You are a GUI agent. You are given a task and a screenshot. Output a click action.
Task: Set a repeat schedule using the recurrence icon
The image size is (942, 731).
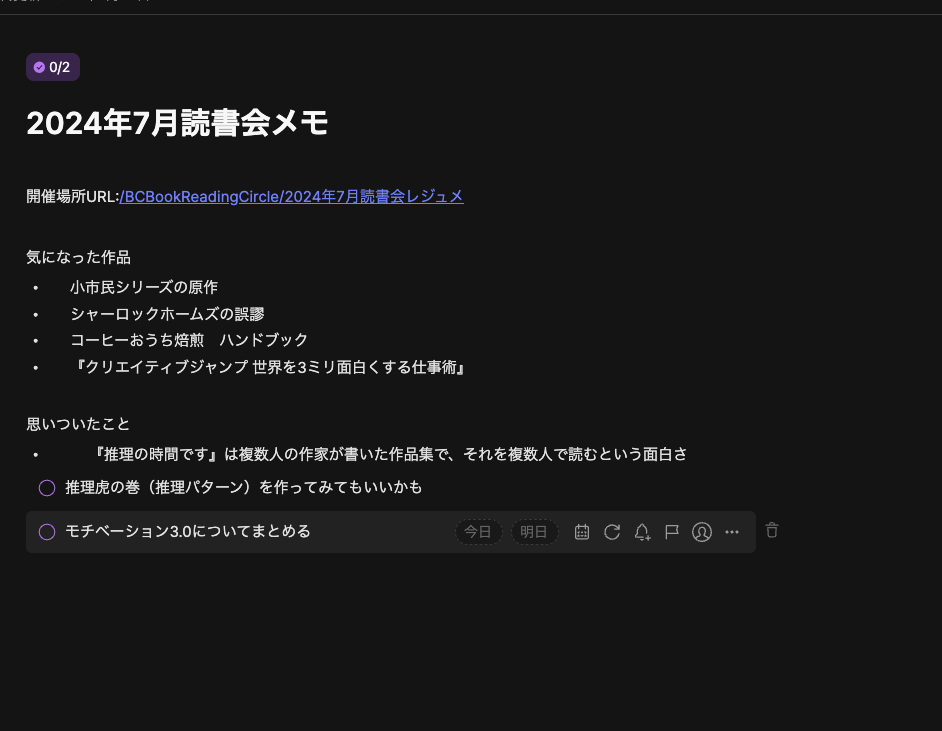(612, 532)
